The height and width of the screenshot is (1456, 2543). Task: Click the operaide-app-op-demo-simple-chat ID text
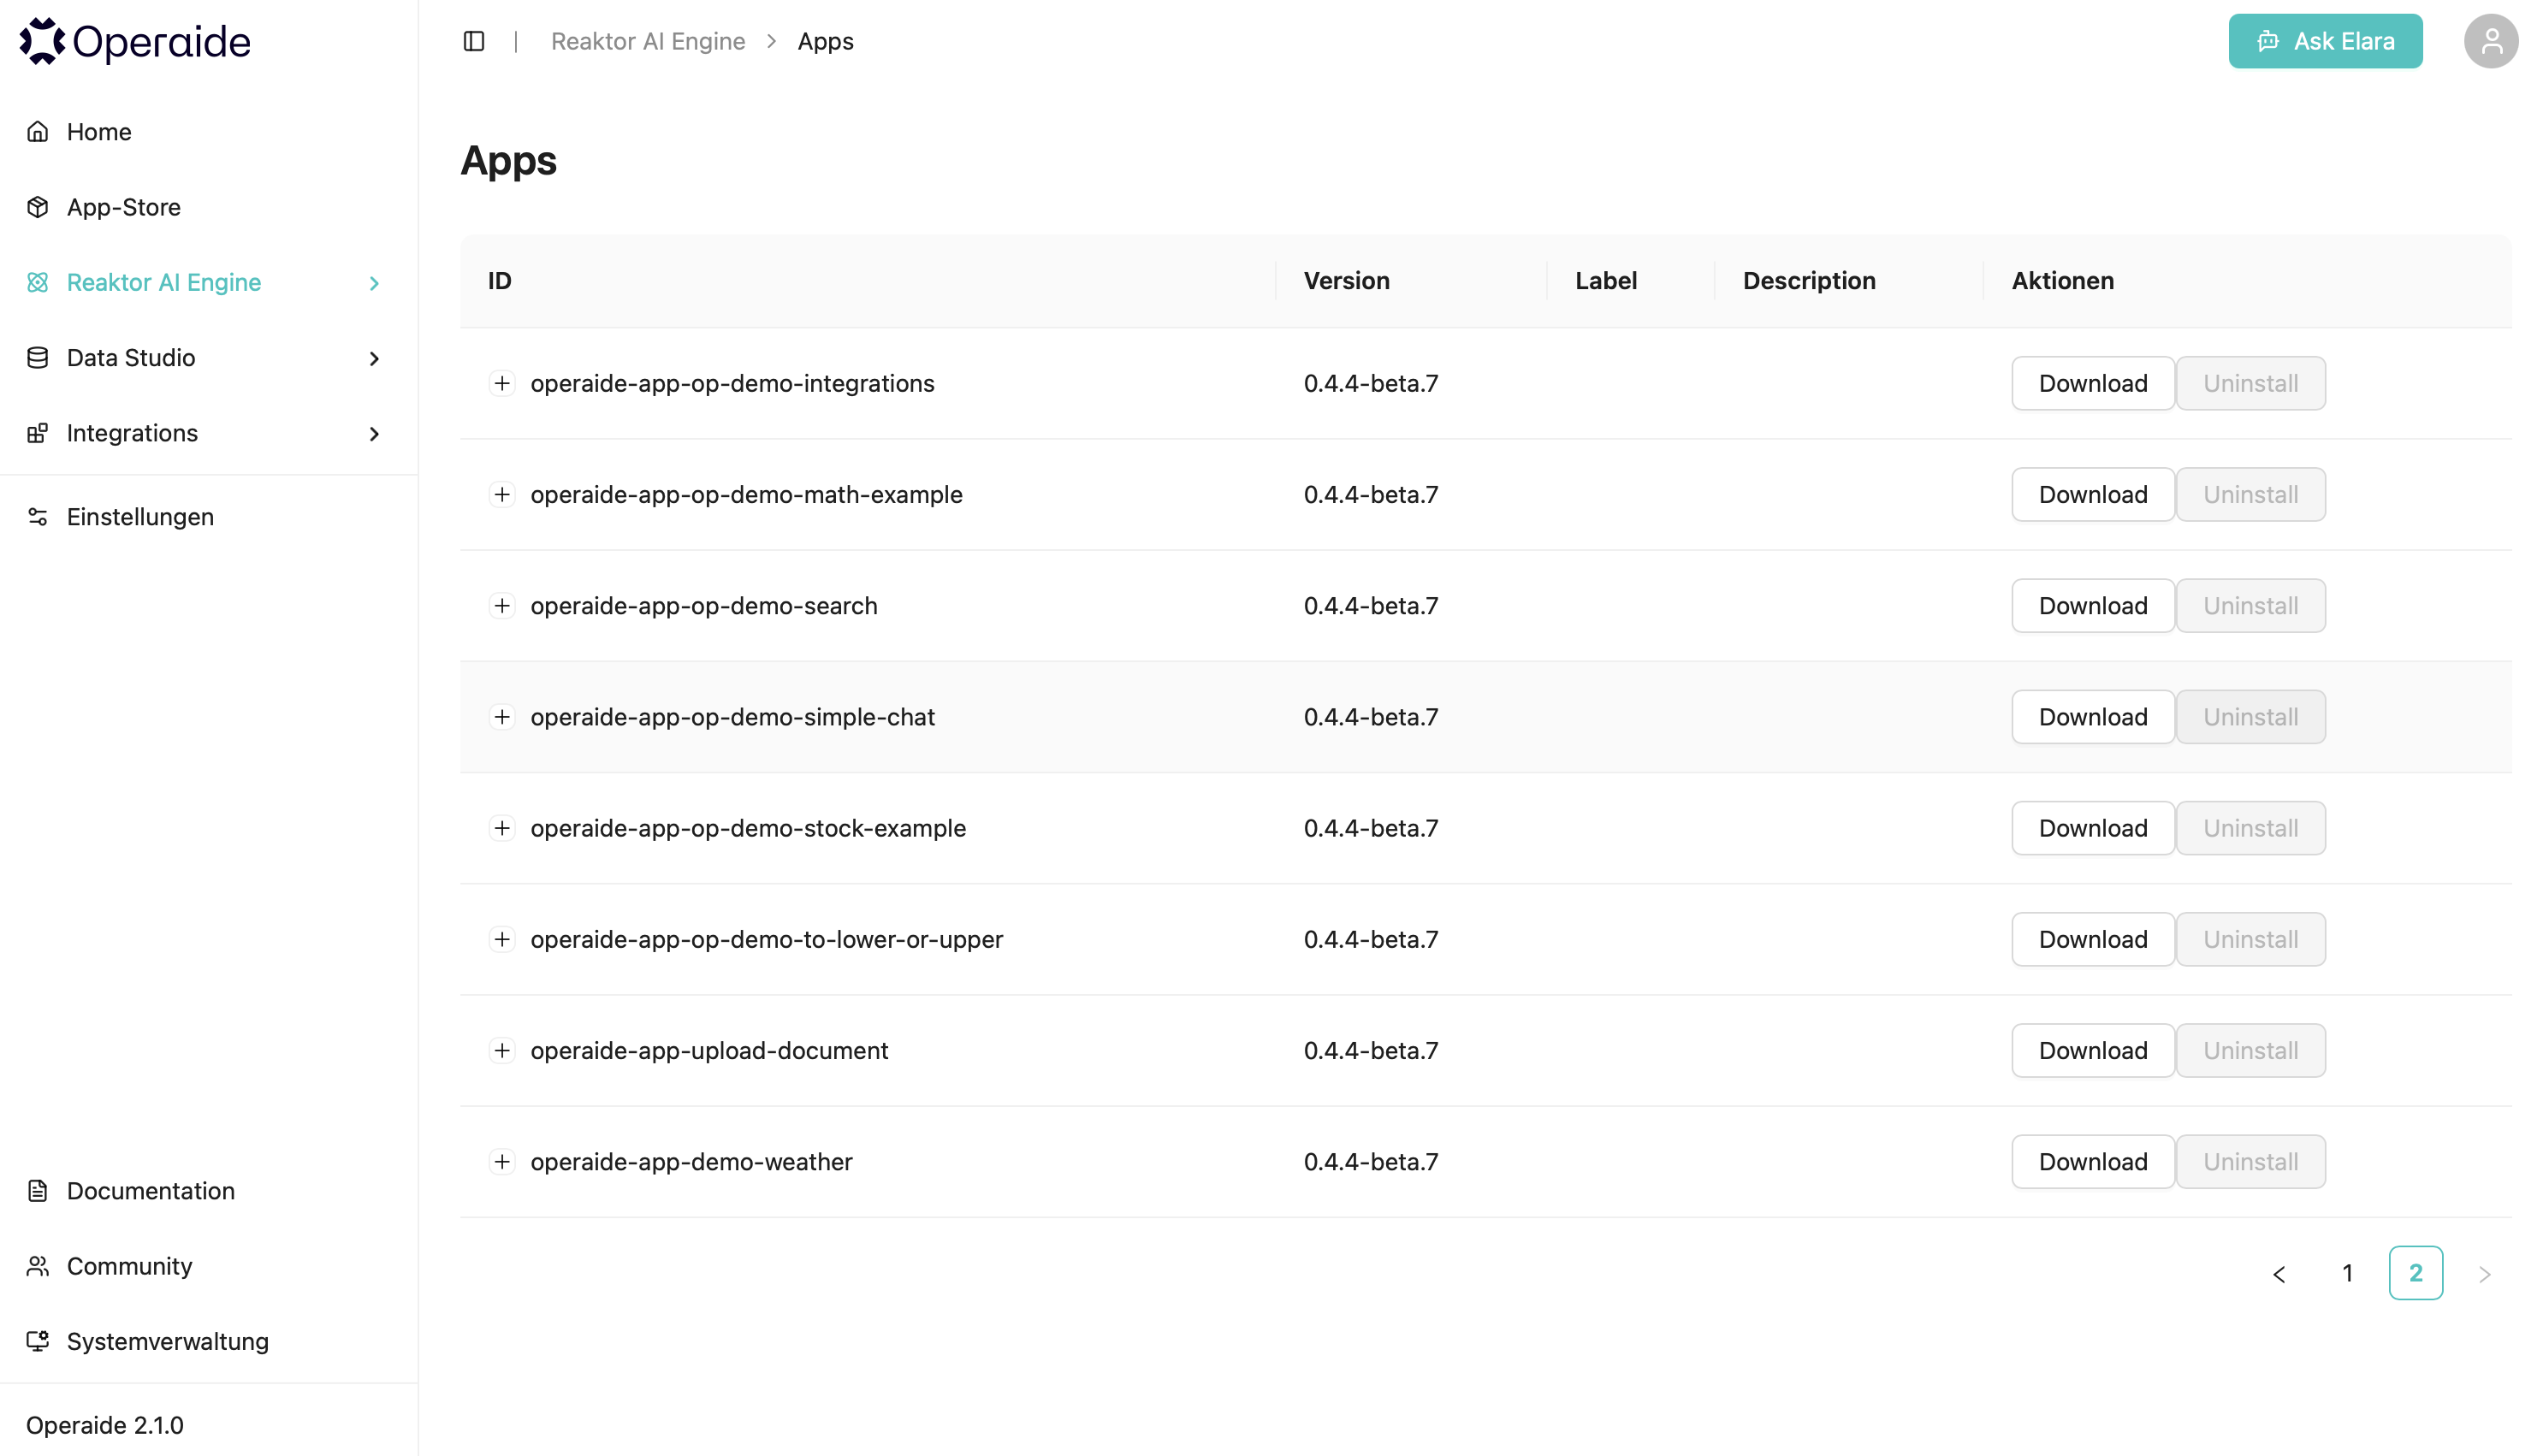click(733, 717)
